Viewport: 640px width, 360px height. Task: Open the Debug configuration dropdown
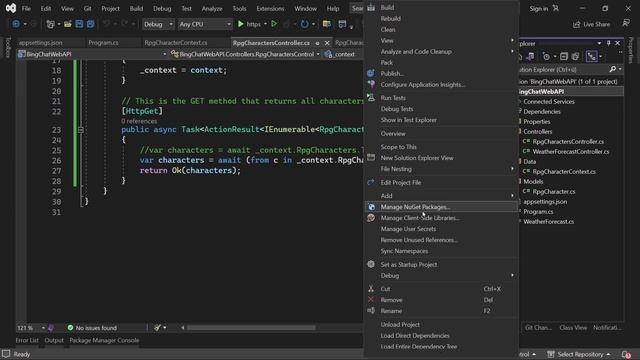[158, 24]
